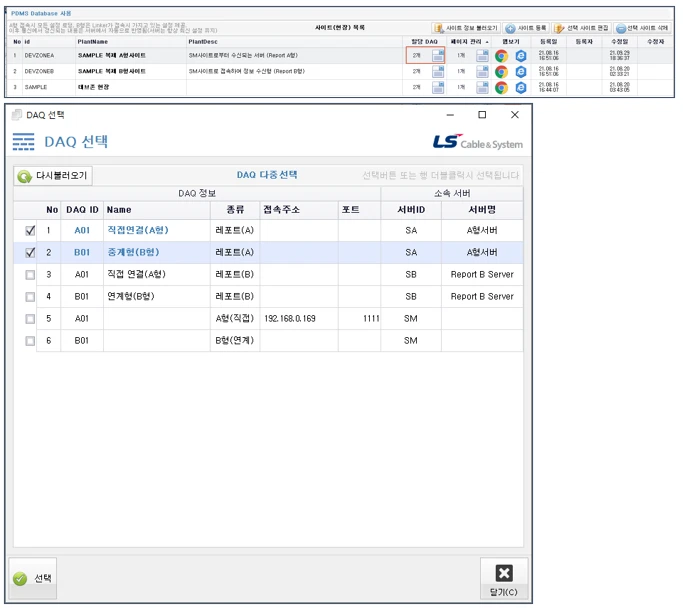Select SAMPLE 복제 B형사이트 plant name
Screen dimensions: 683x613
(x=112, y=71)
